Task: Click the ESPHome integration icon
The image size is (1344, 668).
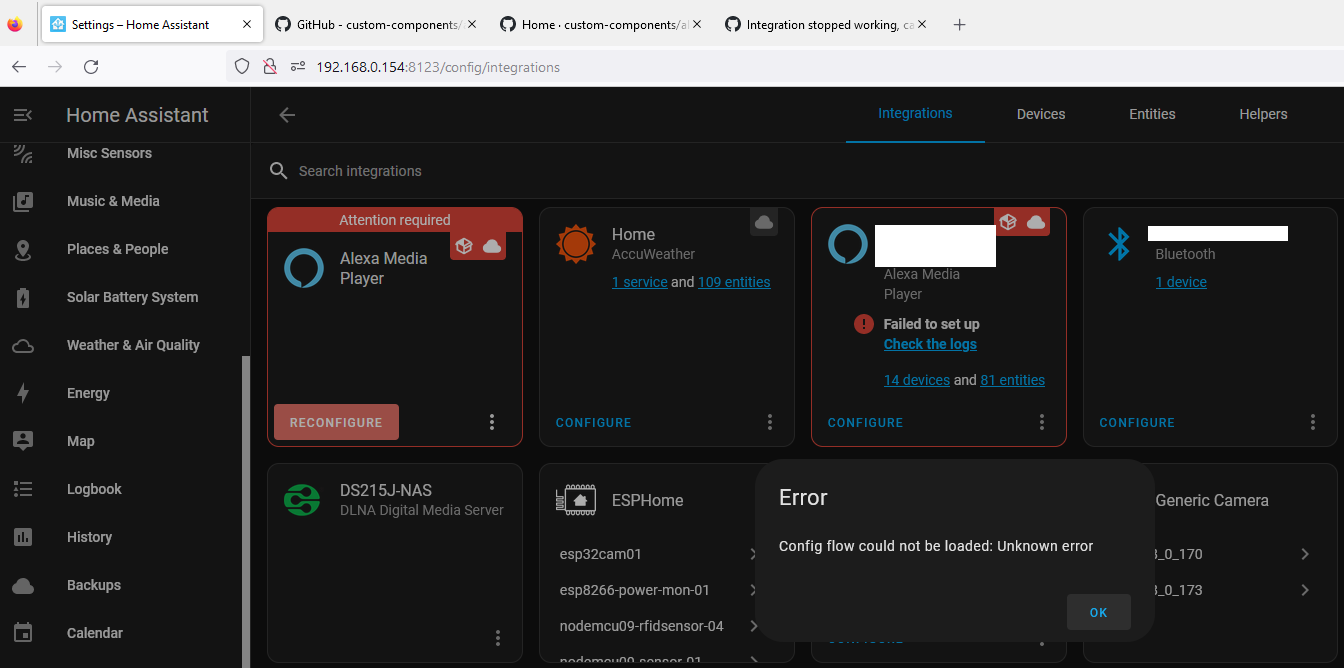Action: [x=575, y=499]
